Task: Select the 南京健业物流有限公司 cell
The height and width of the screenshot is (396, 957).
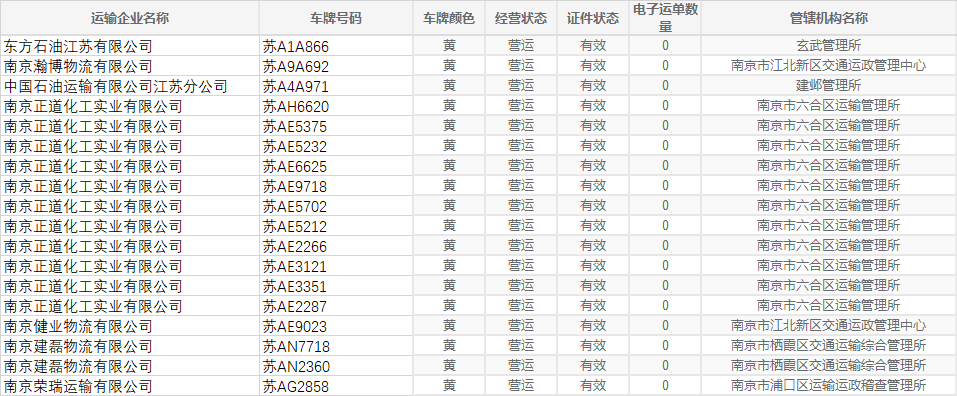Action: [x=129, y=326]
